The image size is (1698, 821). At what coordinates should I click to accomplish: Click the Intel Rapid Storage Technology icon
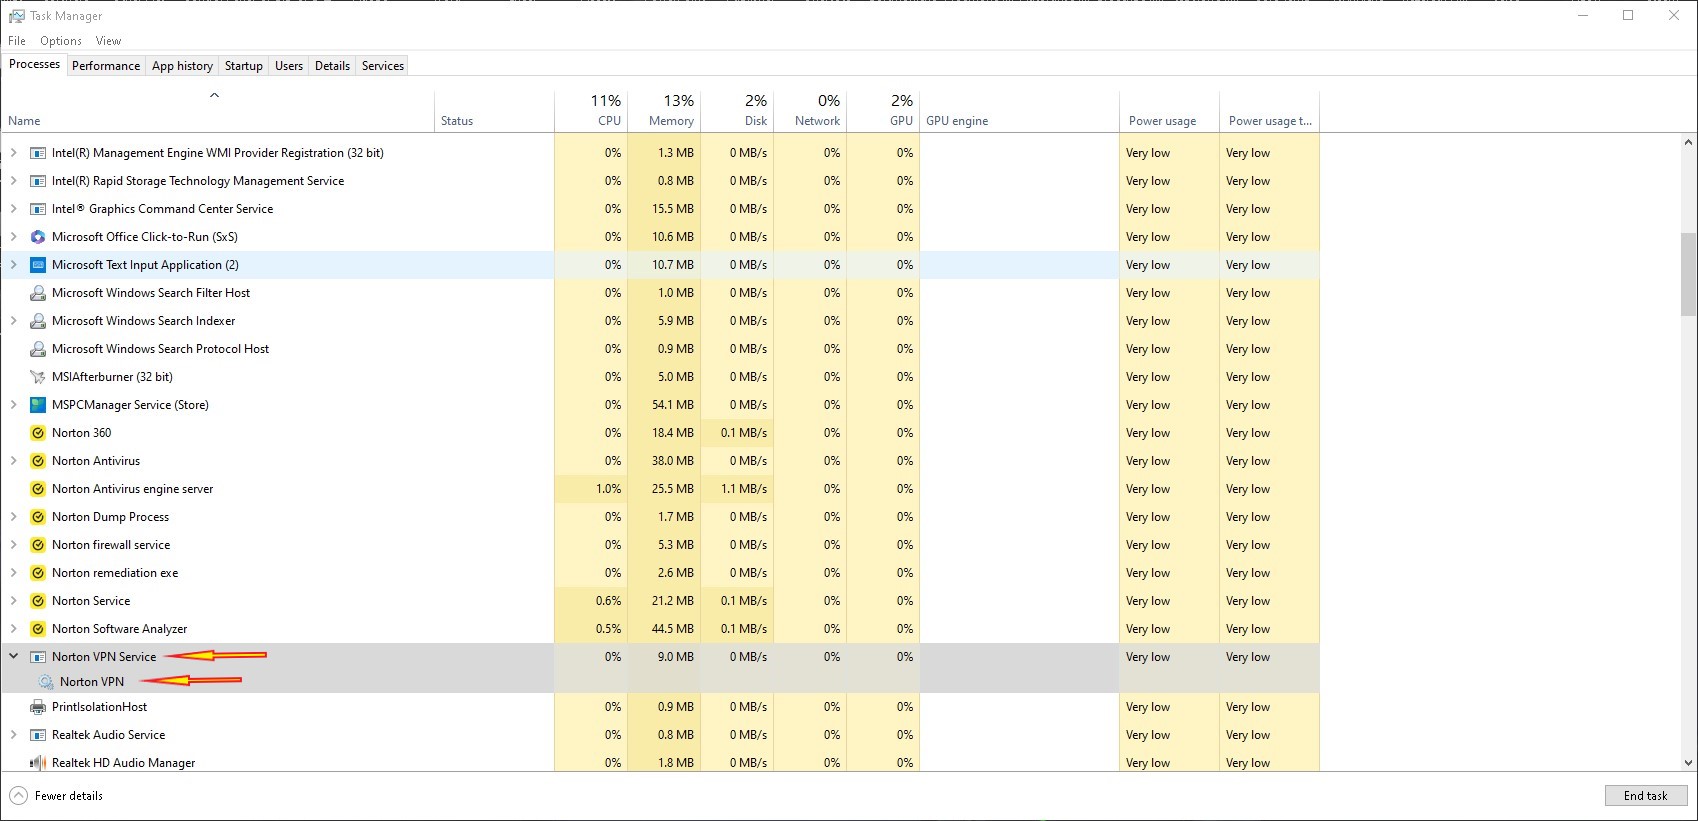[38, 181]
